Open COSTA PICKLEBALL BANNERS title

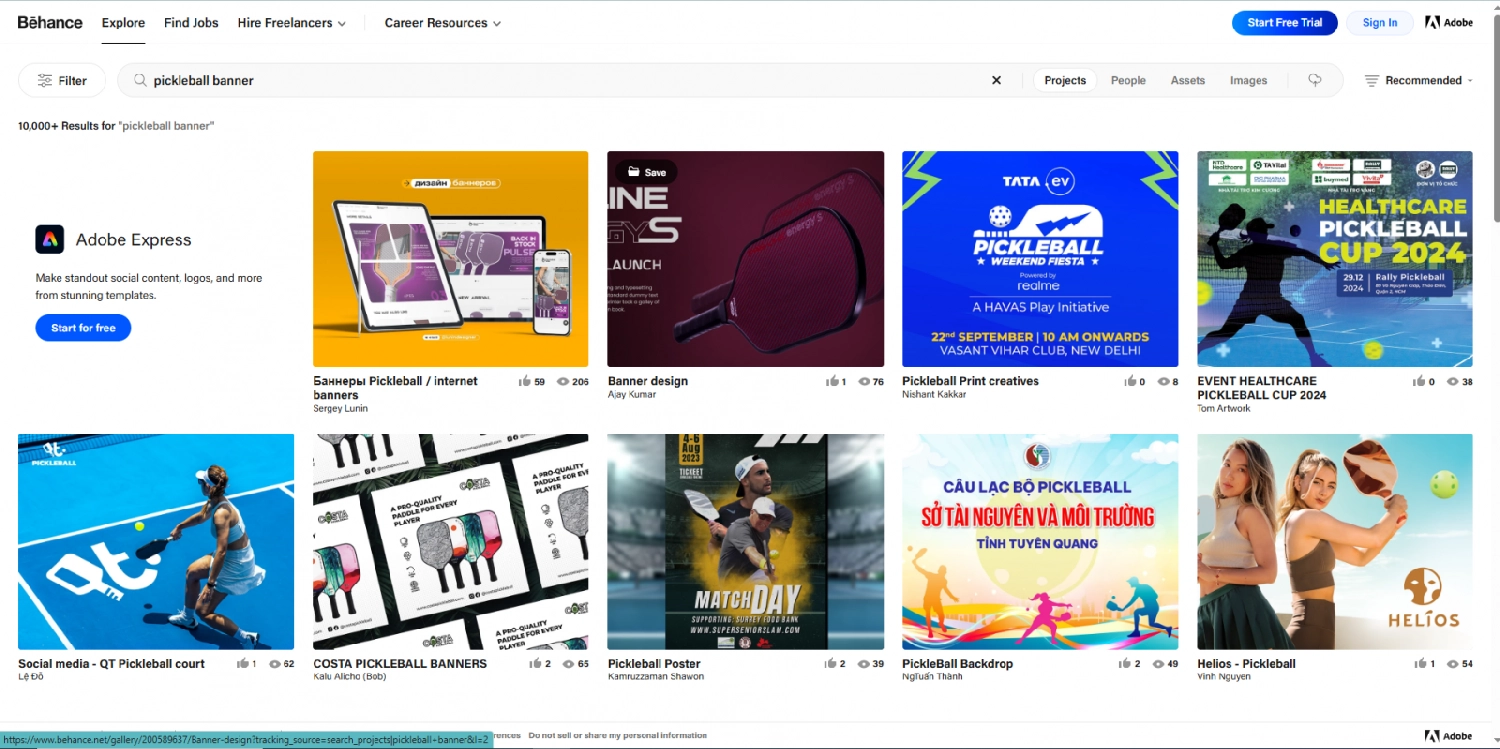tap(400, 664)
